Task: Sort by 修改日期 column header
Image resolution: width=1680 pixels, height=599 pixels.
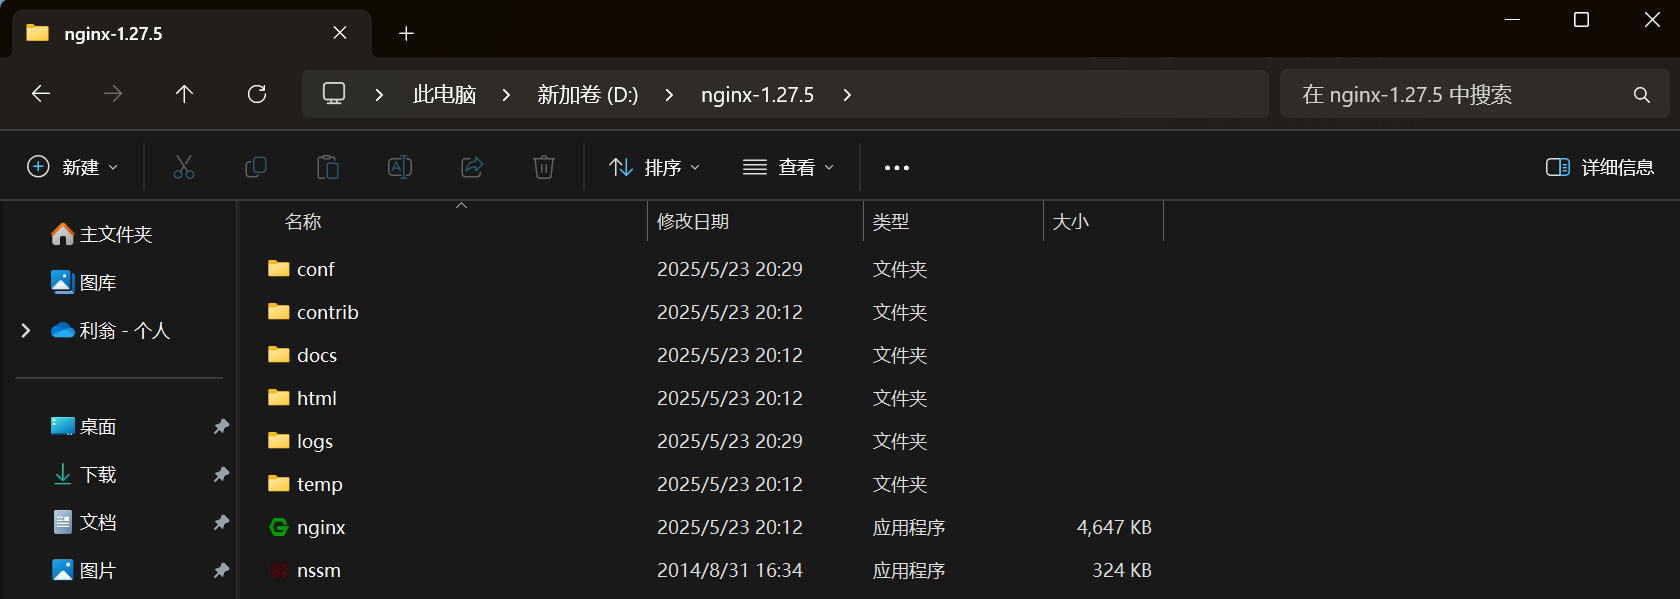Action: (693, 221)
